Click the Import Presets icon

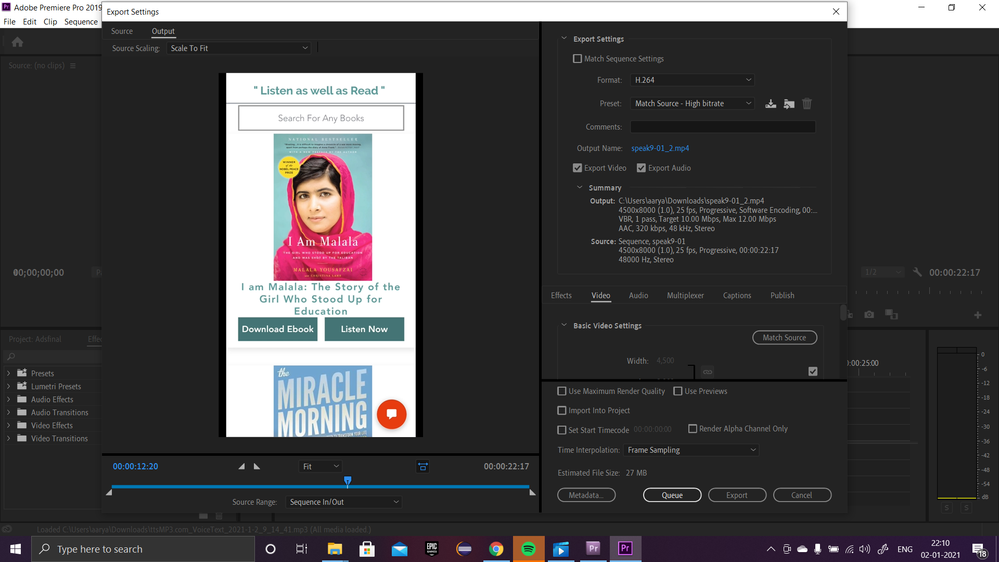(789, 104)
